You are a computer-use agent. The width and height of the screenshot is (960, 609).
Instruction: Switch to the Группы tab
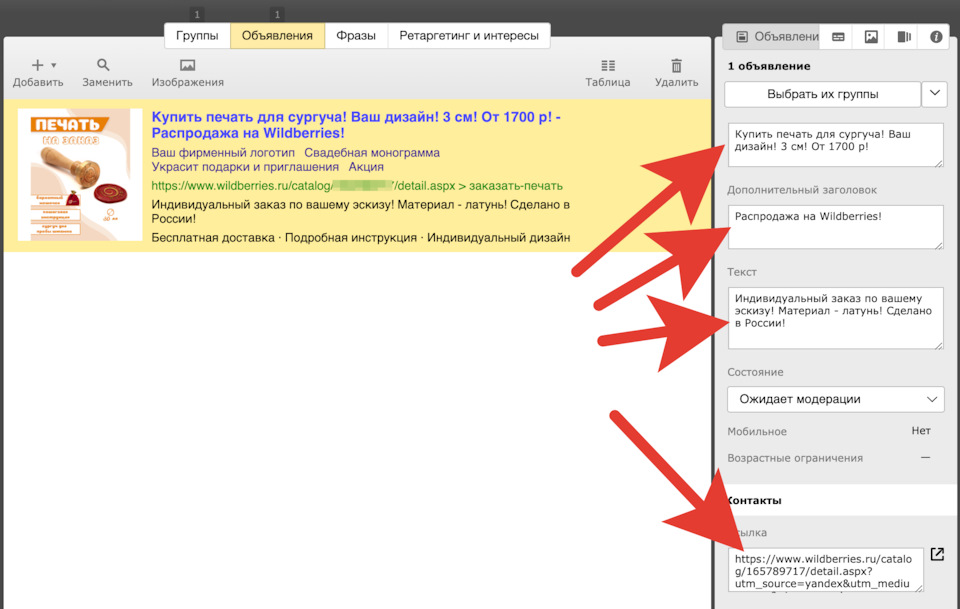pyautogui.click(x=197, y=35)
